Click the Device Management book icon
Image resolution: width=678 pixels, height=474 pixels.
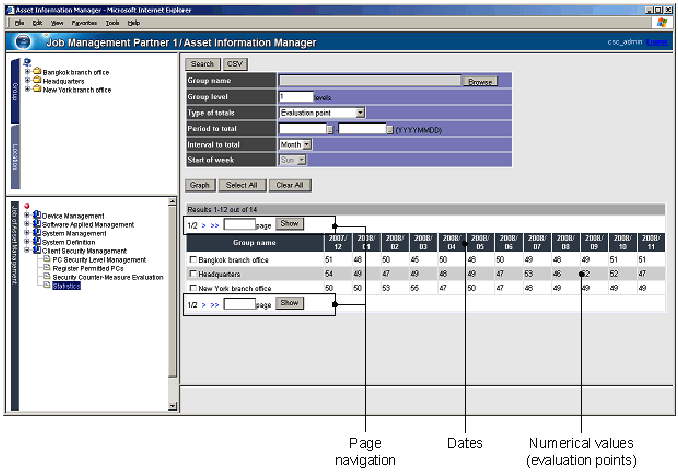(37, 215)
